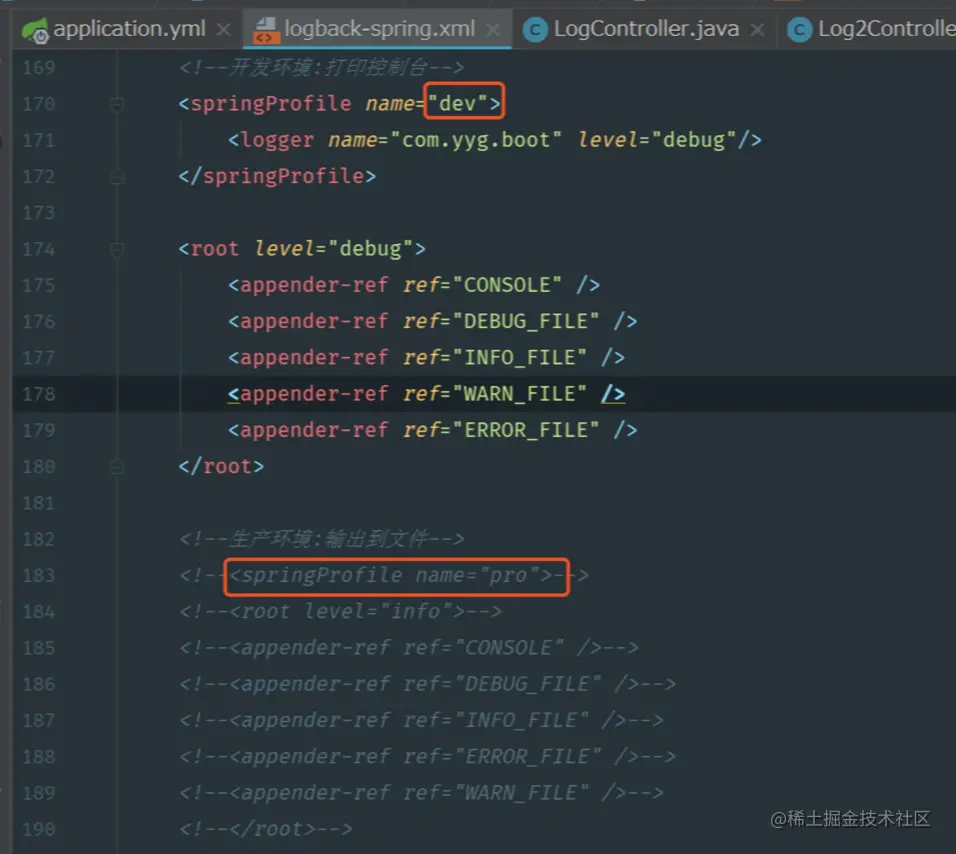Click the "DEBUG_FILE" appender-ref on line 176
956x854 pixels.
click(x=433, y=321)
